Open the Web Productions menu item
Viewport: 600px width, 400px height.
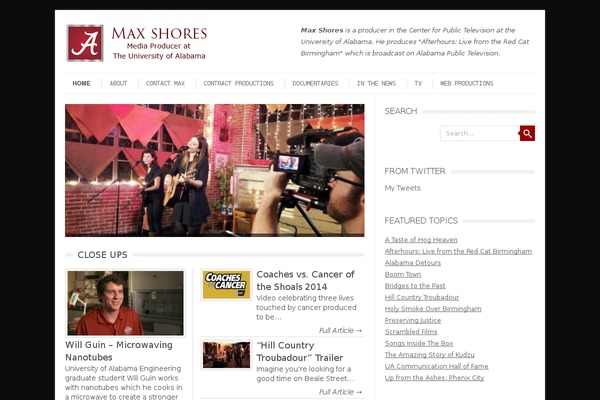[466, 83]
